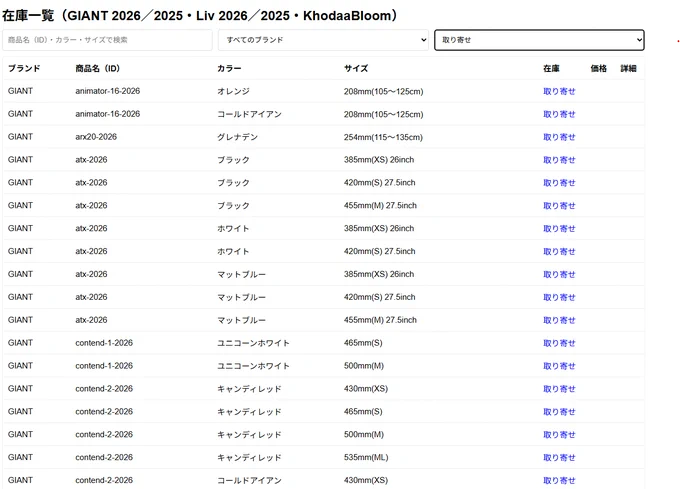Select the arx20-2026 product name cell
The image size is (680, 489).
point(96,137)
